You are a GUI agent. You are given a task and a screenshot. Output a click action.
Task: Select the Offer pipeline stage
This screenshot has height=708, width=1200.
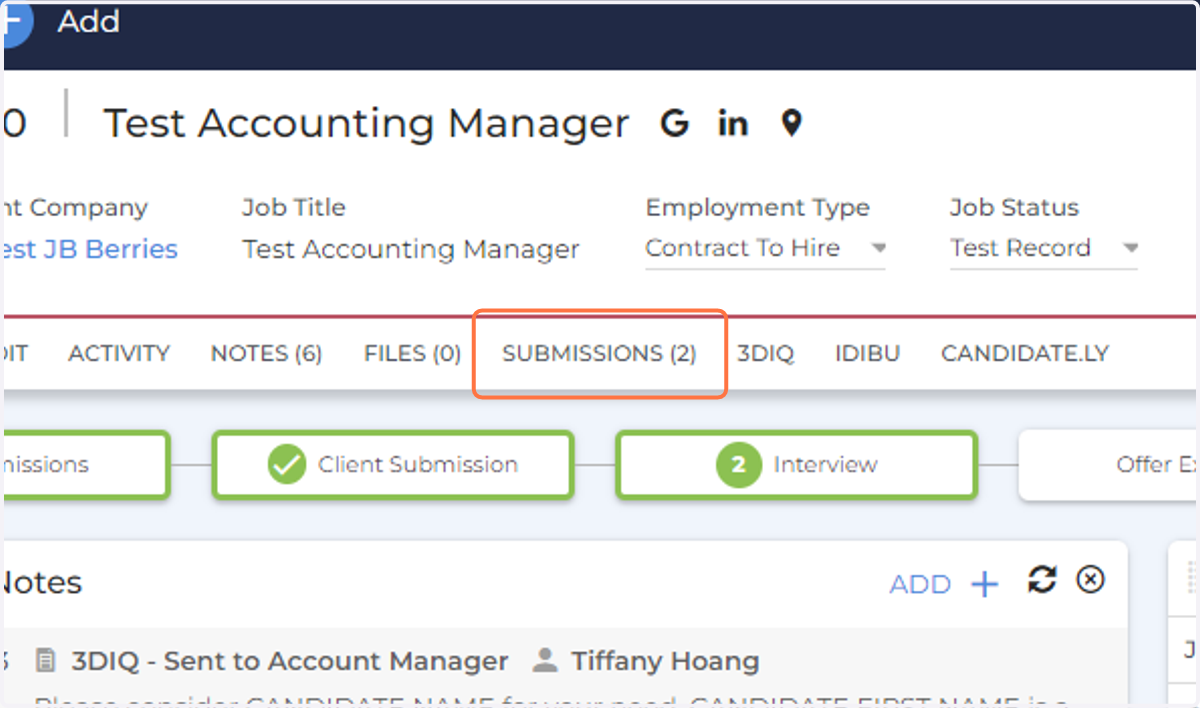click(x=1108, y=465)
